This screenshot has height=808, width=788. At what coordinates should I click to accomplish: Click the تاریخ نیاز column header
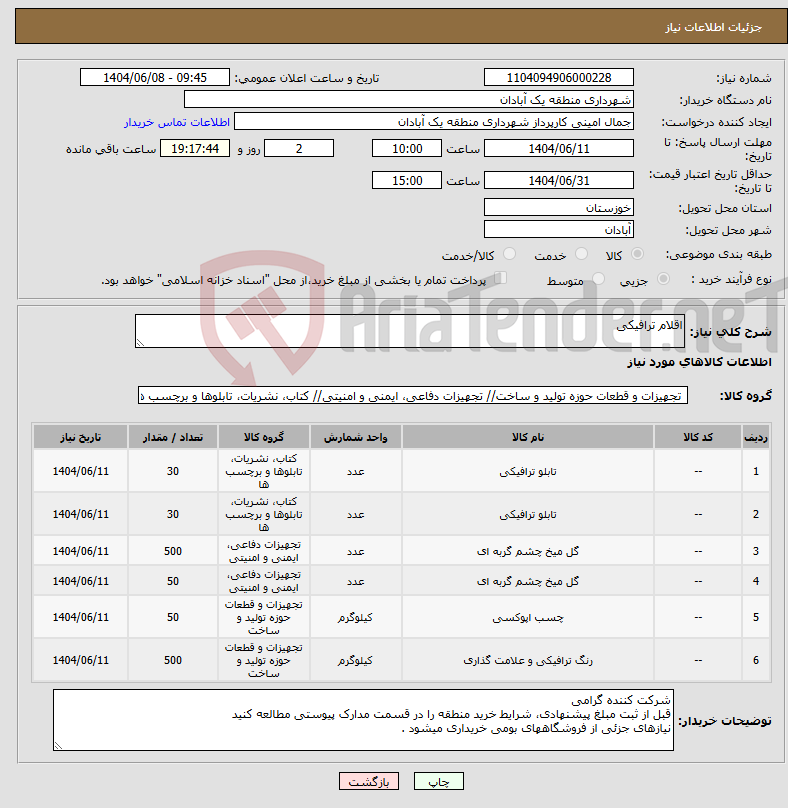80,437
